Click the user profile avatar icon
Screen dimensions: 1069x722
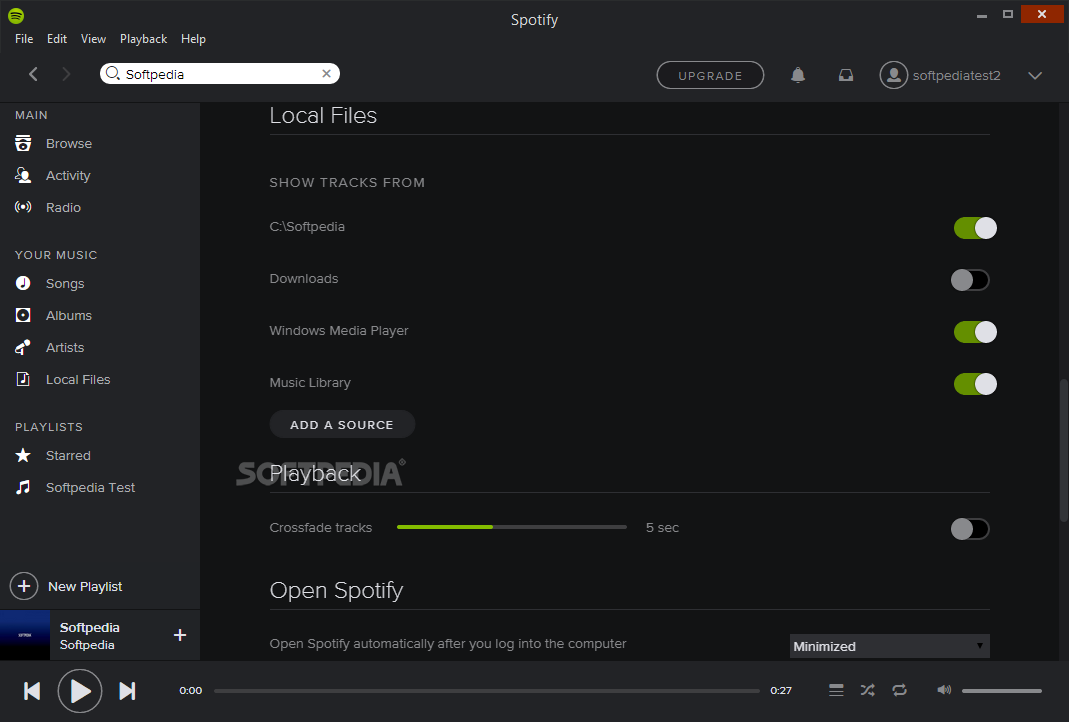[893, 75]
